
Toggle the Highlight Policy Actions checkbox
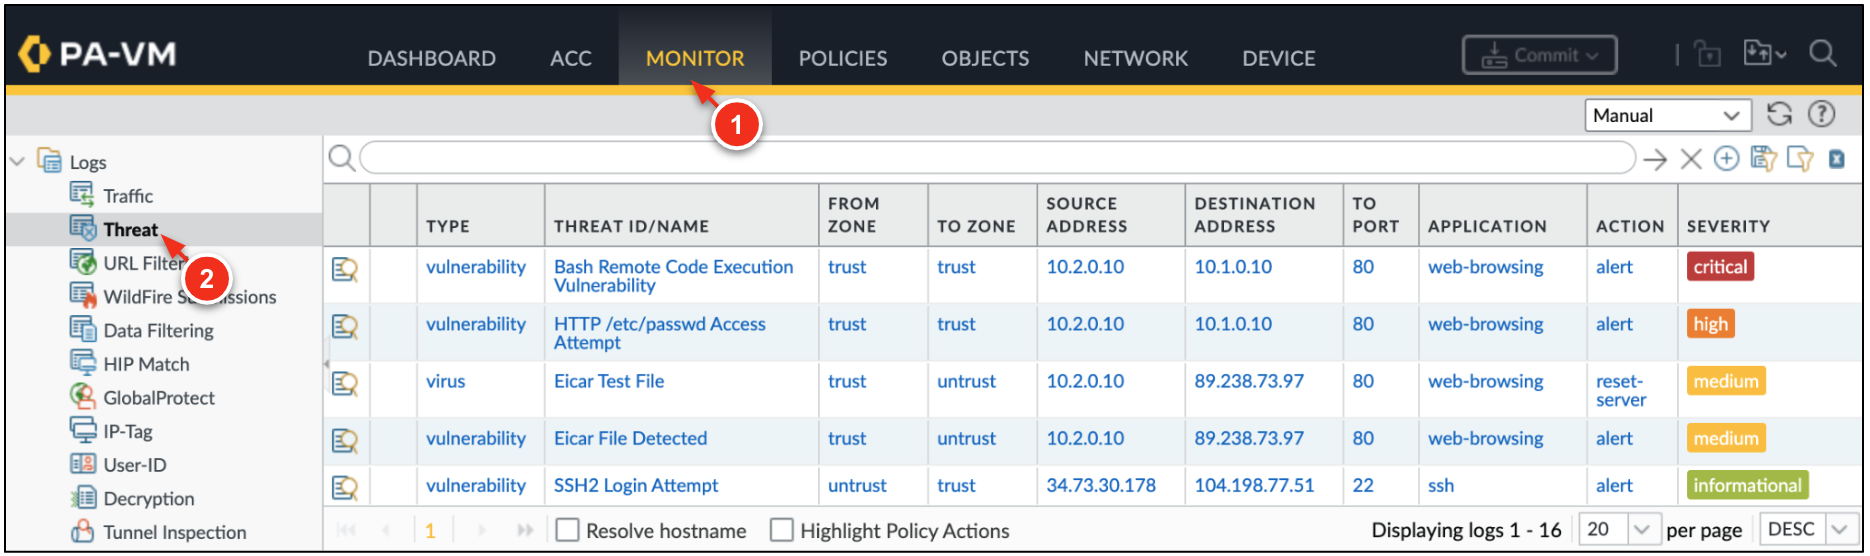782,530
